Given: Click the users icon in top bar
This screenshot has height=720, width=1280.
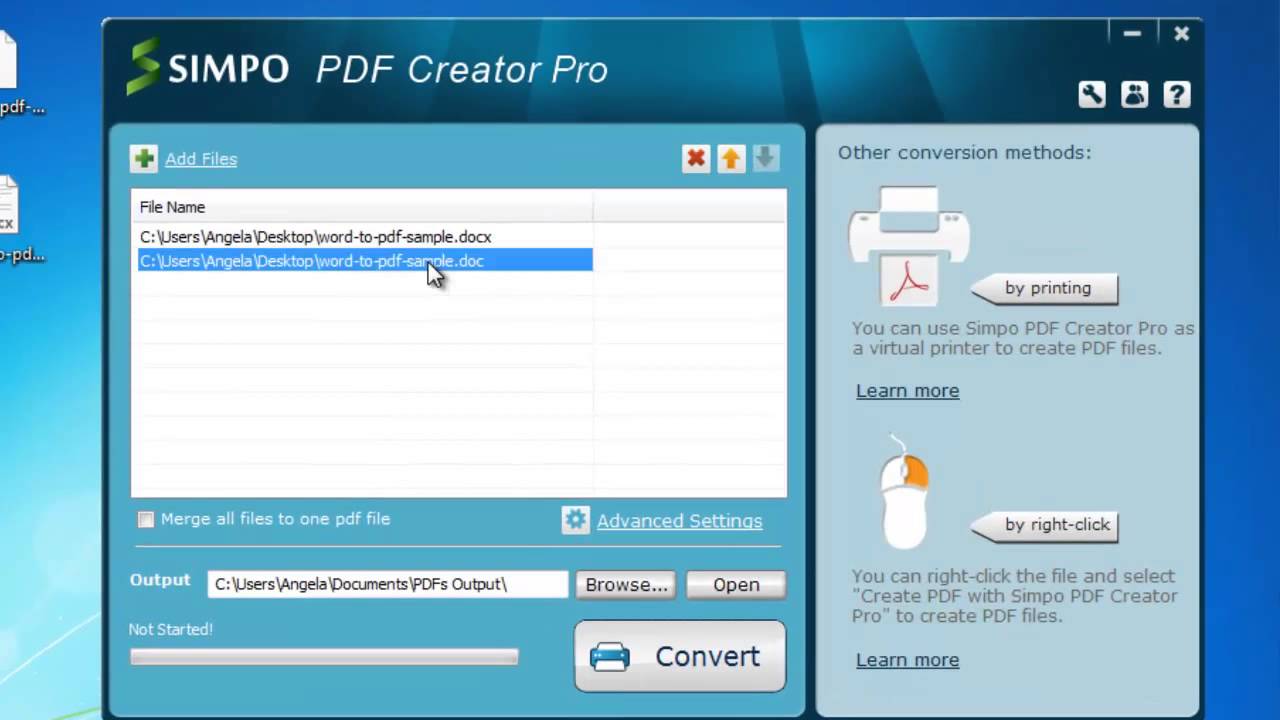Looking at the screenshot, I should [x=1135, y=95].
